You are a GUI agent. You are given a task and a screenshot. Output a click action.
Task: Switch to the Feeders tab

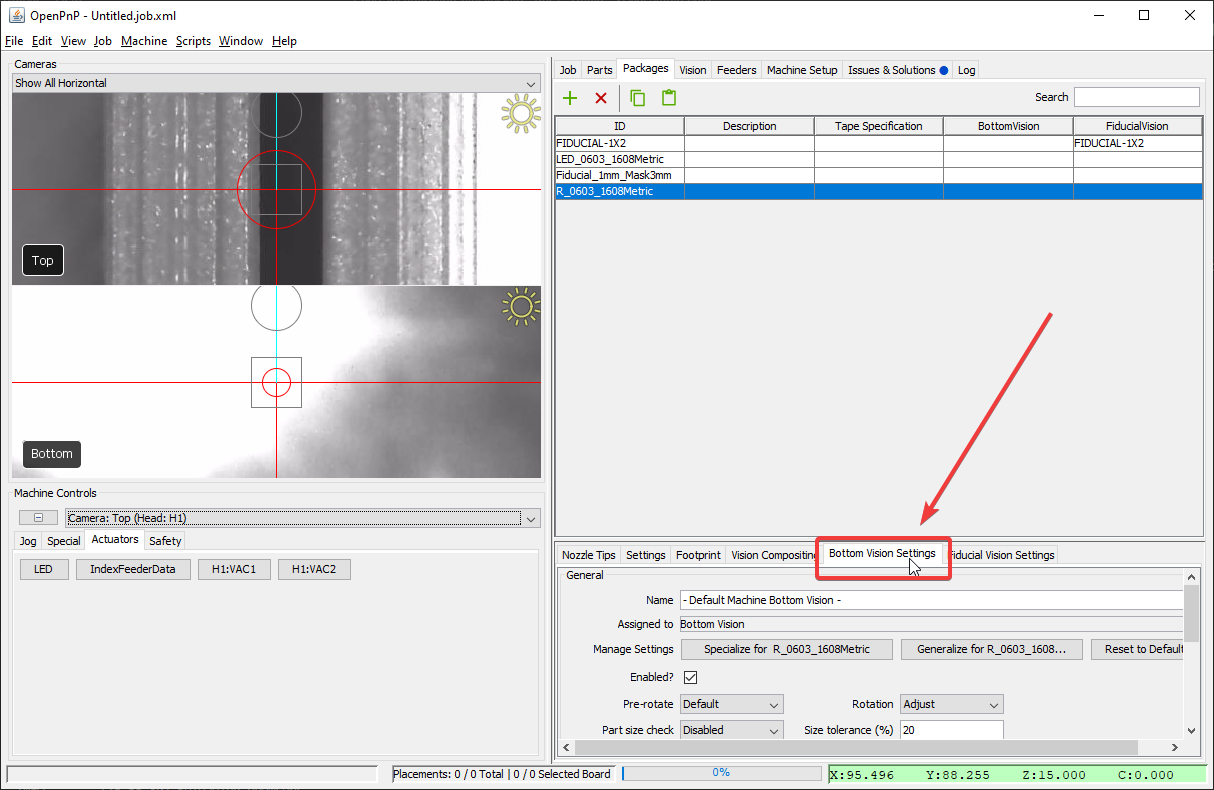click(x=736, y=70)
